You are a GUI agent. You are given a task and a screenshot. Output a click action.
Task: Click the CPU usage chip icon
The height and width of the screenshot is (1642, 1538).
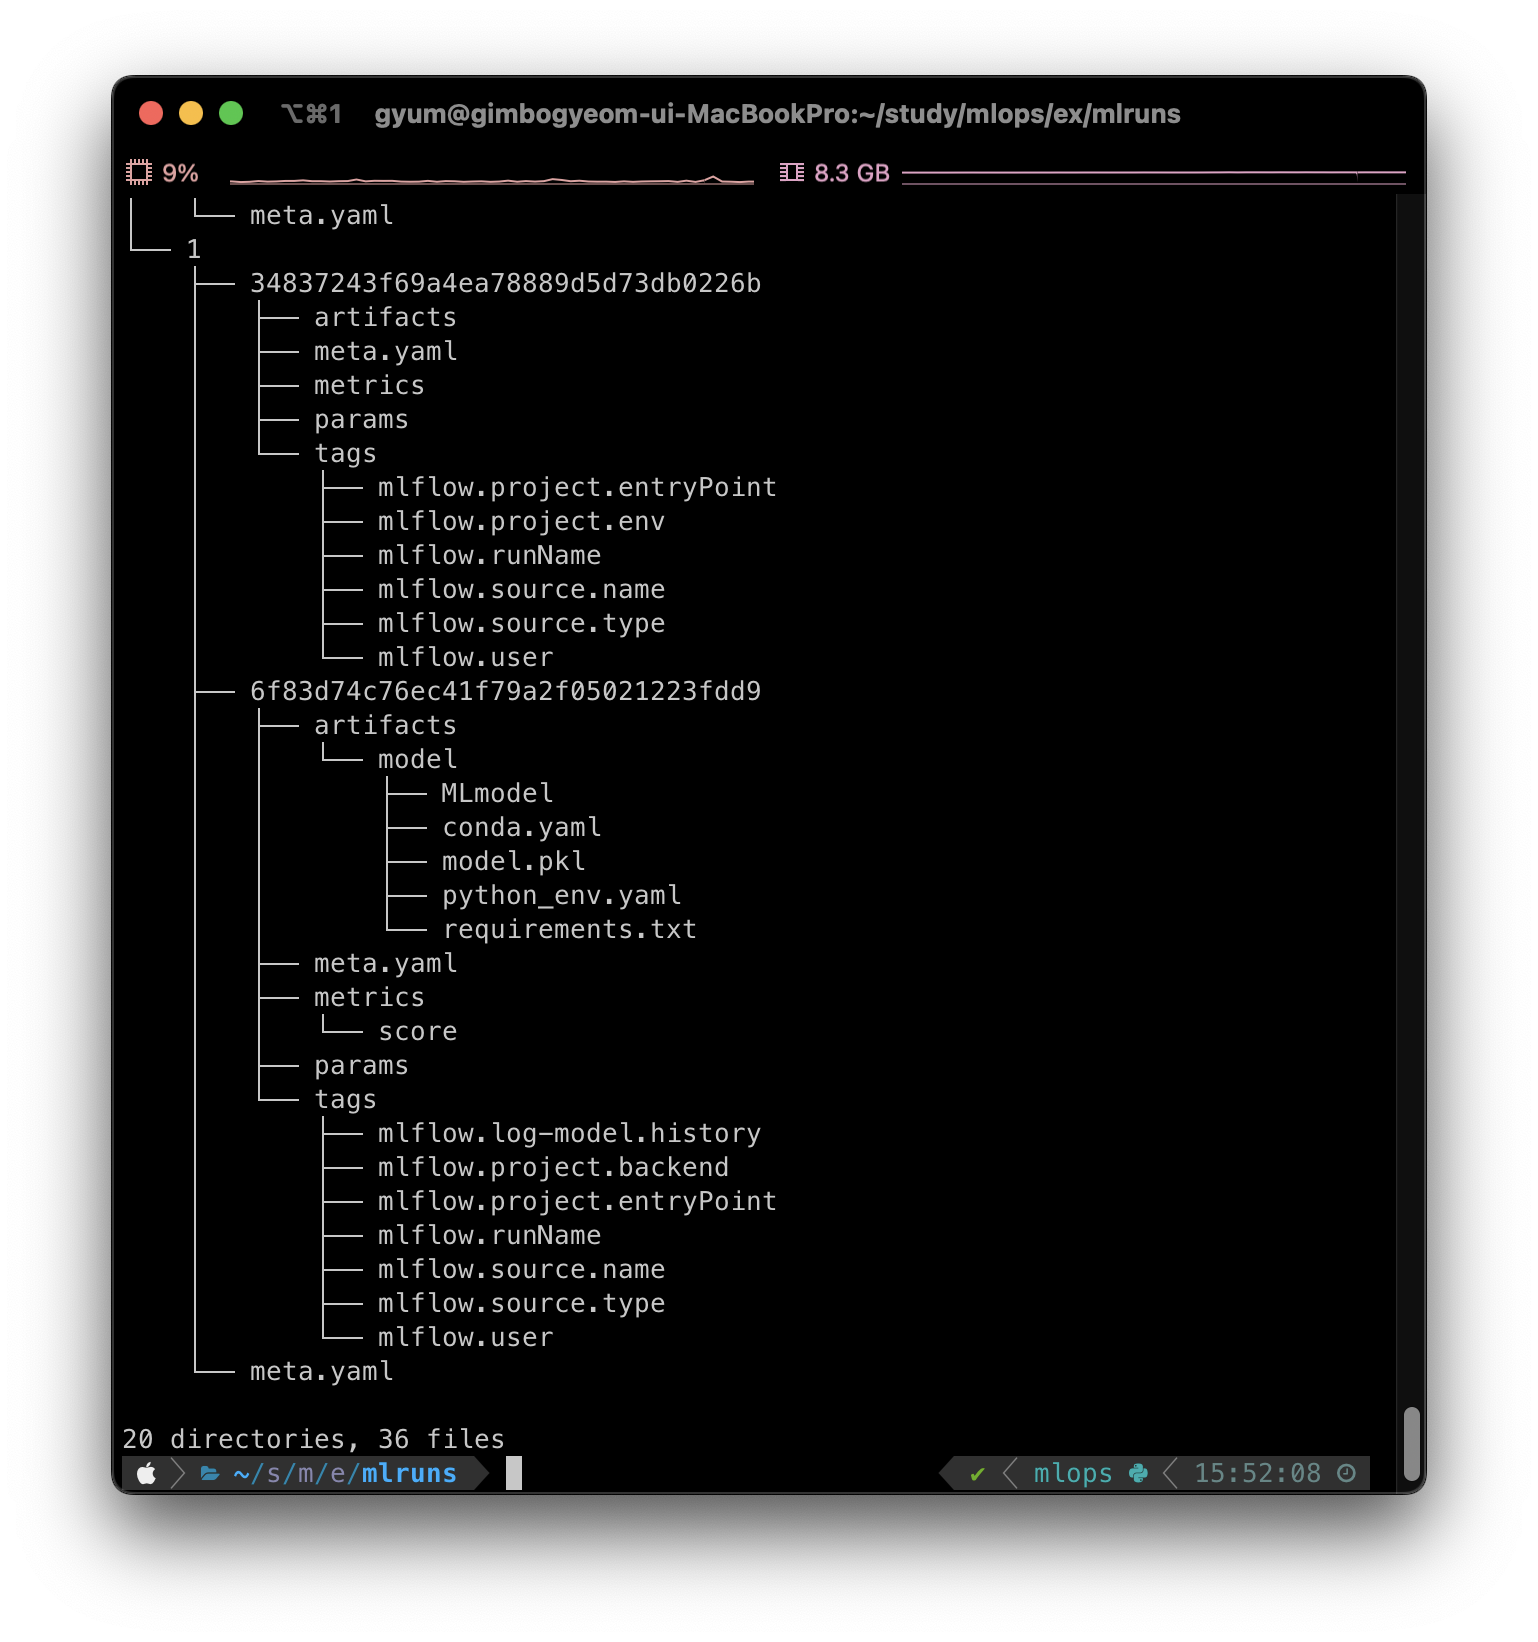pos(139,173)
